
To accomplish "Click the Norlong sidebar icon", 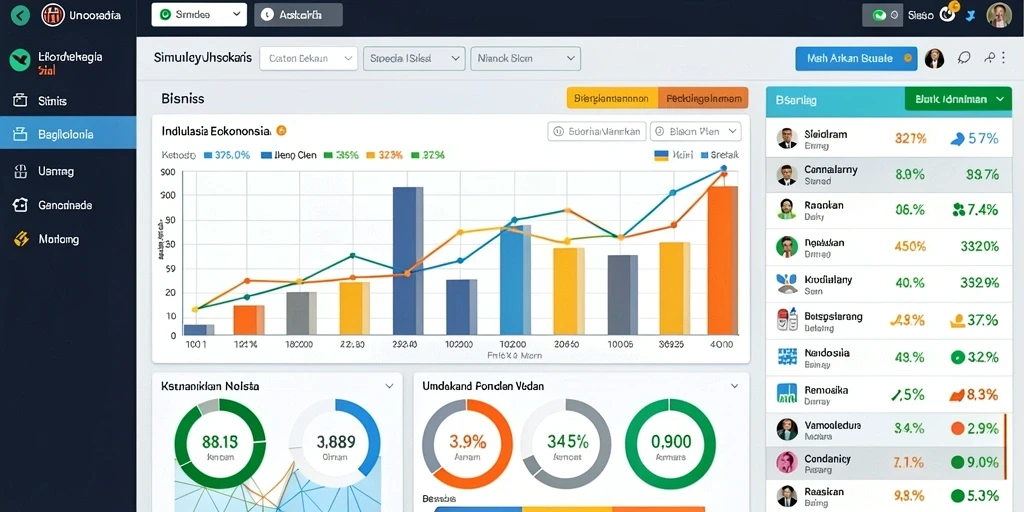I will [x=21, y=239].
